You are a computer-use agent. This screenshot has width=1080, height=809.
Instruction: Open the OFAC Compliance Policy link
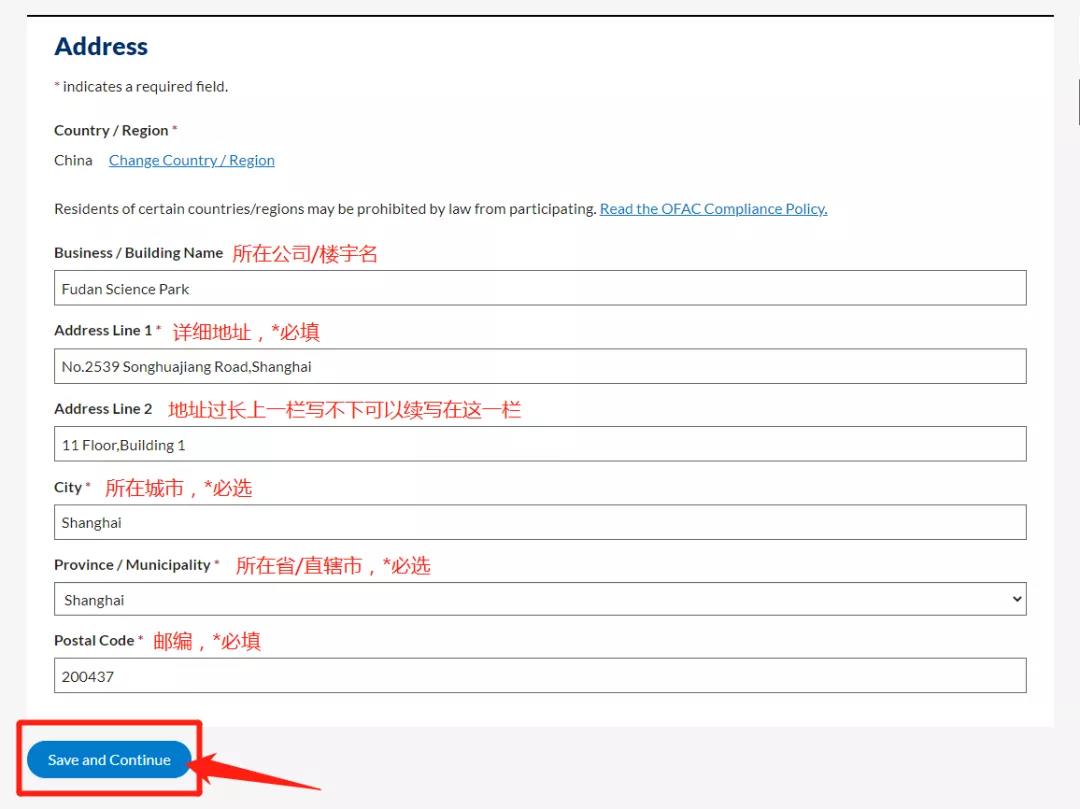click(x=714, y=209)
